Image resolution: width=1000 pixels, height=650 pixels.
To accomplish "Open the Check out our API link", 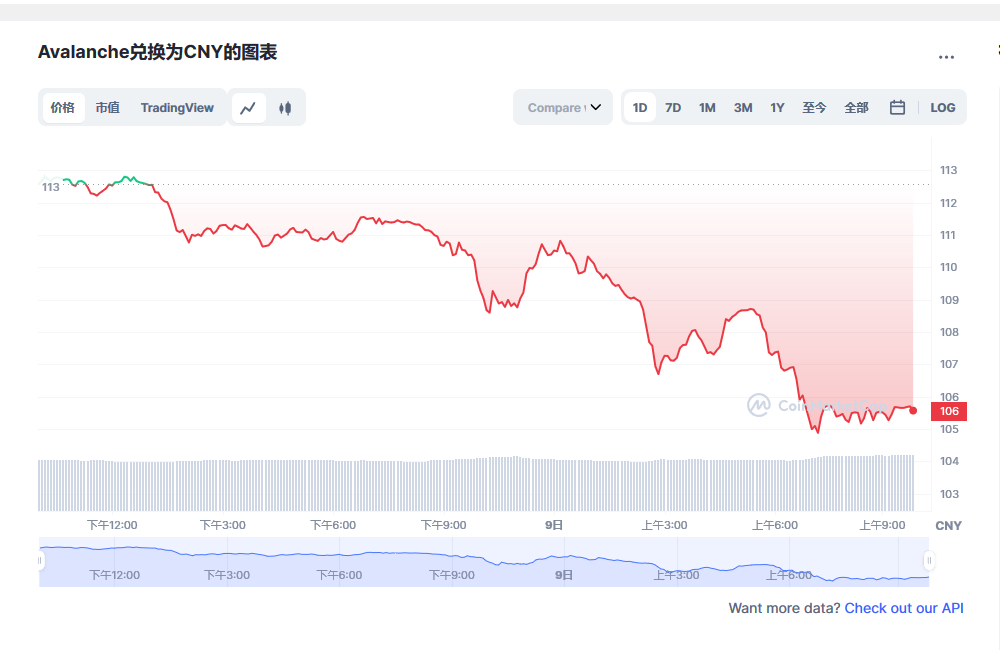I will coord(904,608).
